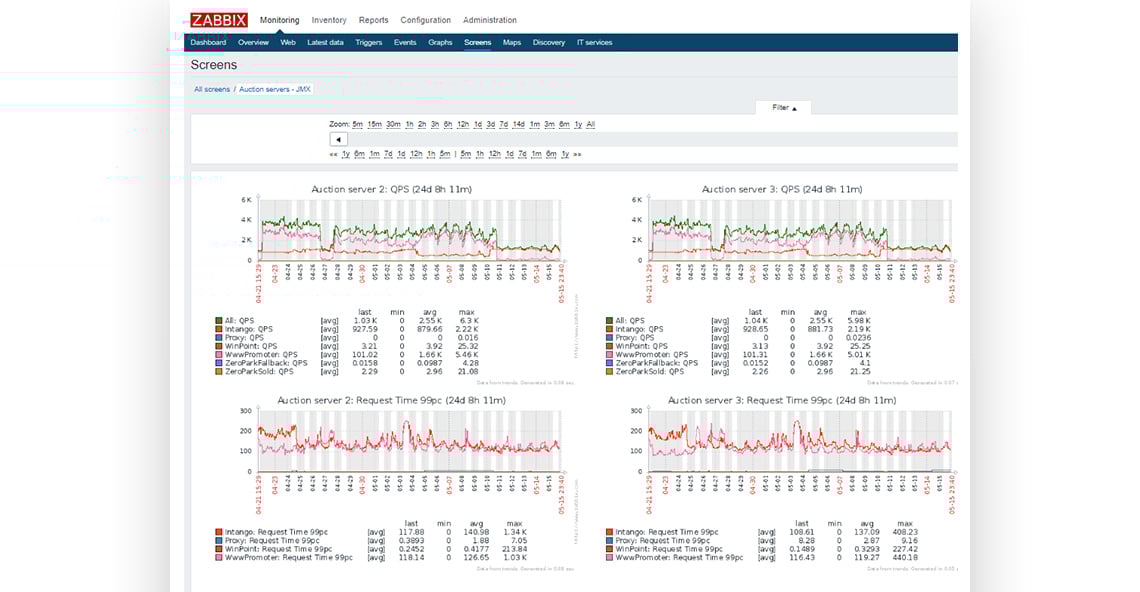Screen dimensions: 1140x592
Task: Set Zoom to 3m
Action: (x=549, y=124)
